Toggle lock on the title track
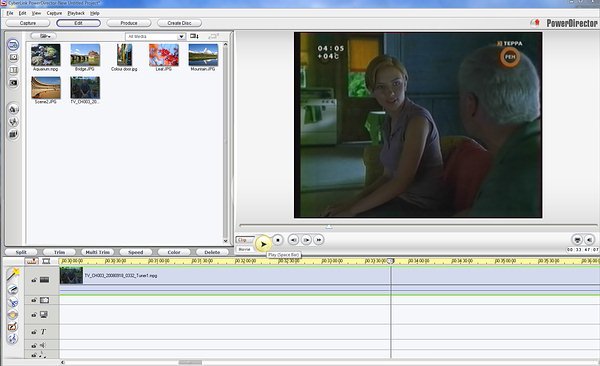The image size is (600, 366). [34, 332]
